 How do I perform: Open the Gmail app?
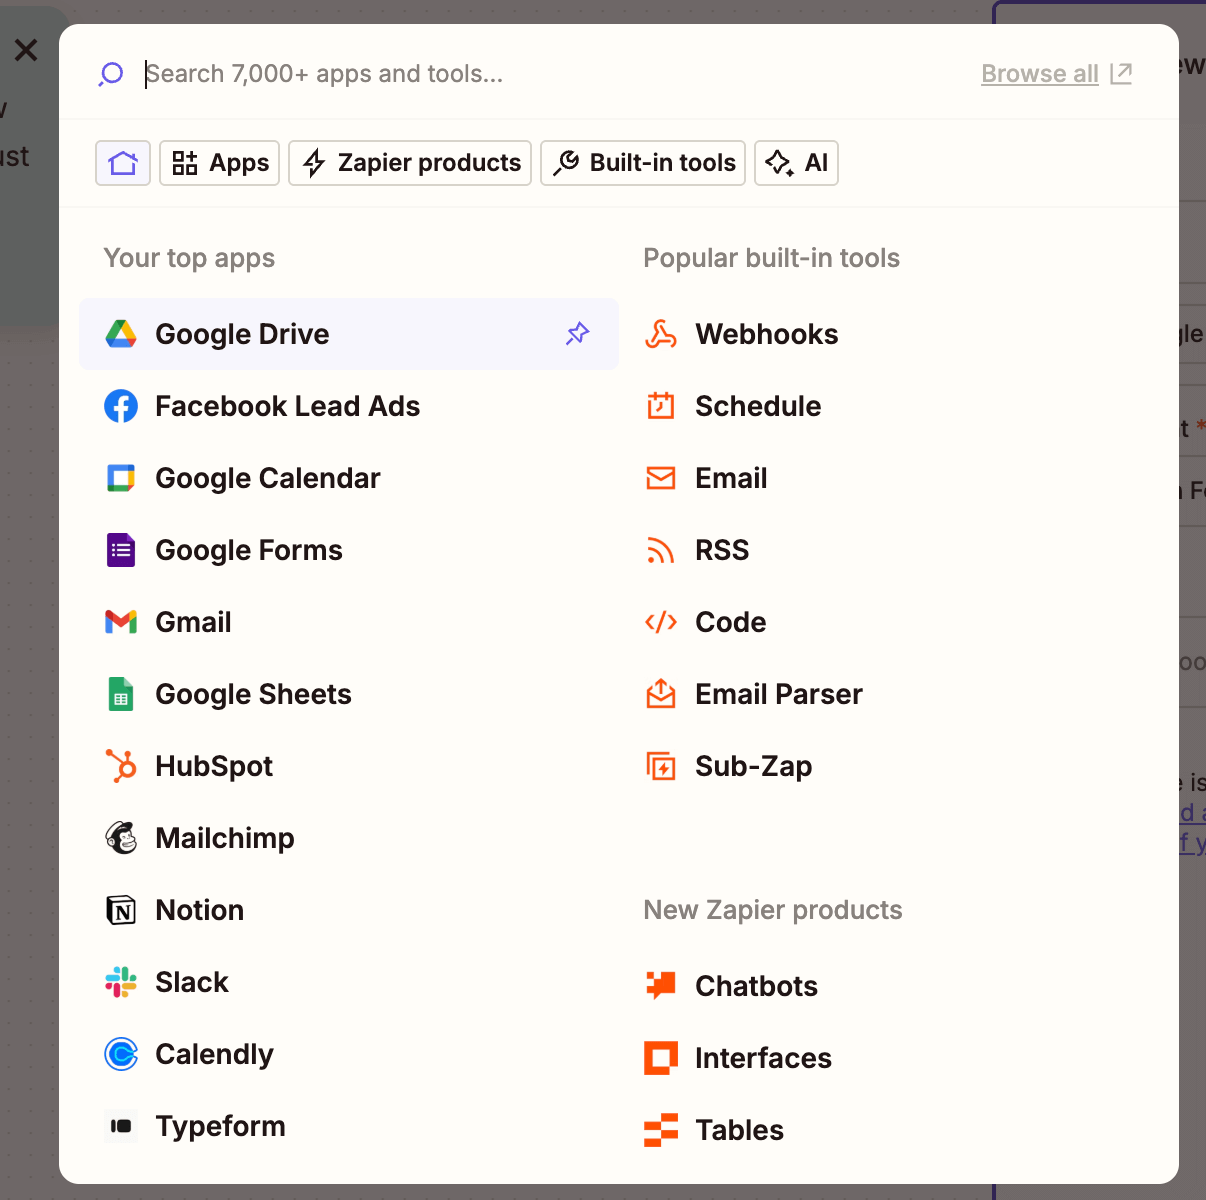(x=193, y=622)
